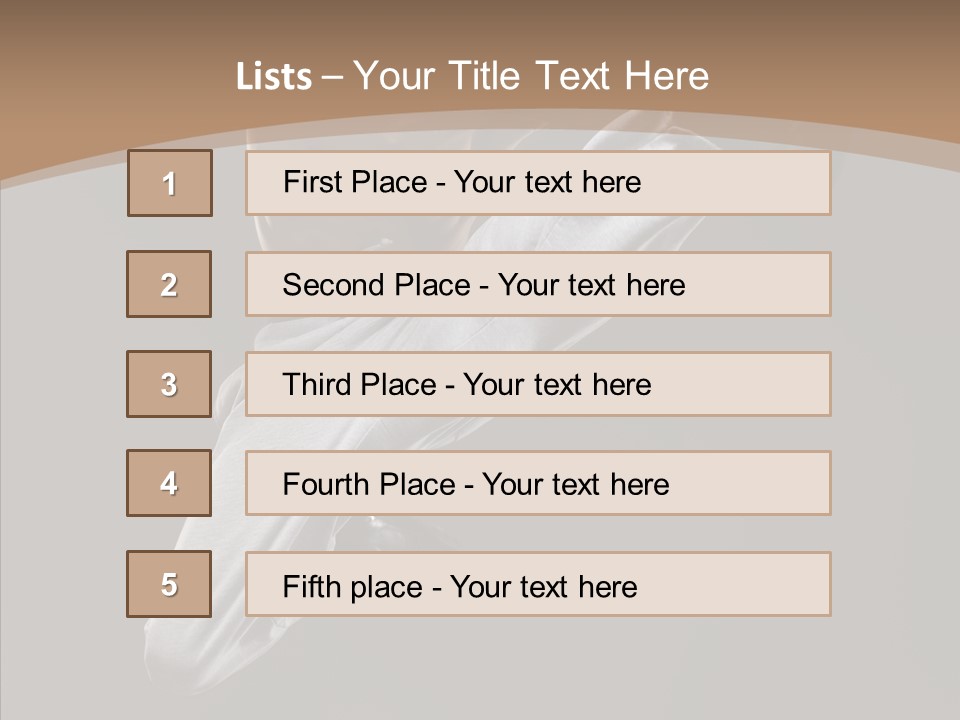Select the number 1 box
Viewport: 960px width, 720px height.
tap(170, 183)
